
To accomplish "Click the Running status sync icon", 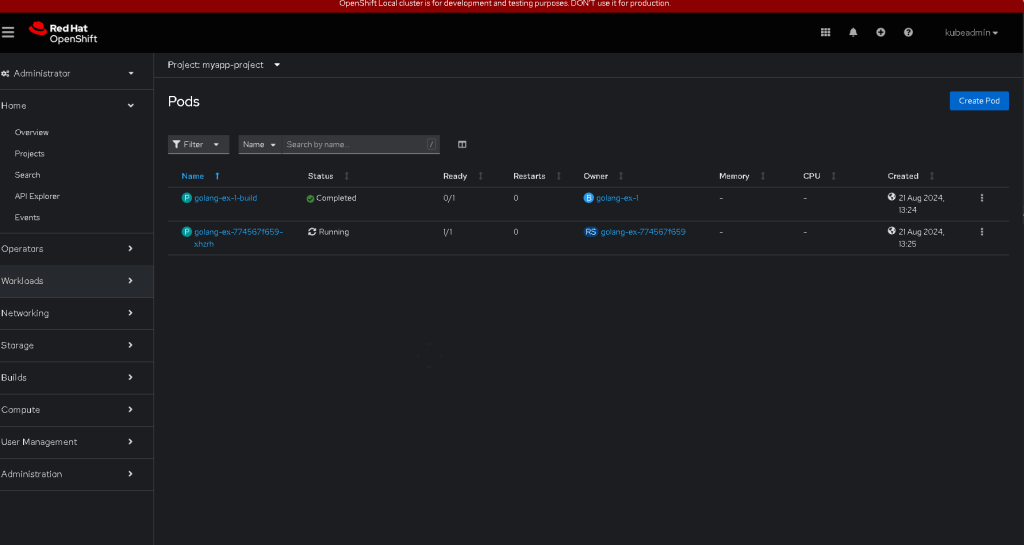I will [x=312, y=232].
